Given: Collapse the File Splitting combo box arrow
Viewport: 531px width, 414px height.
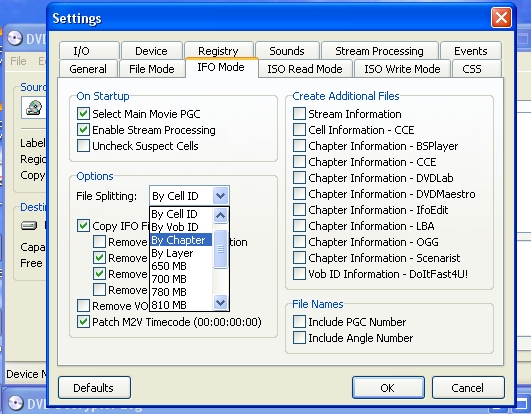Looking at the screenshot, I should [220, 196].
